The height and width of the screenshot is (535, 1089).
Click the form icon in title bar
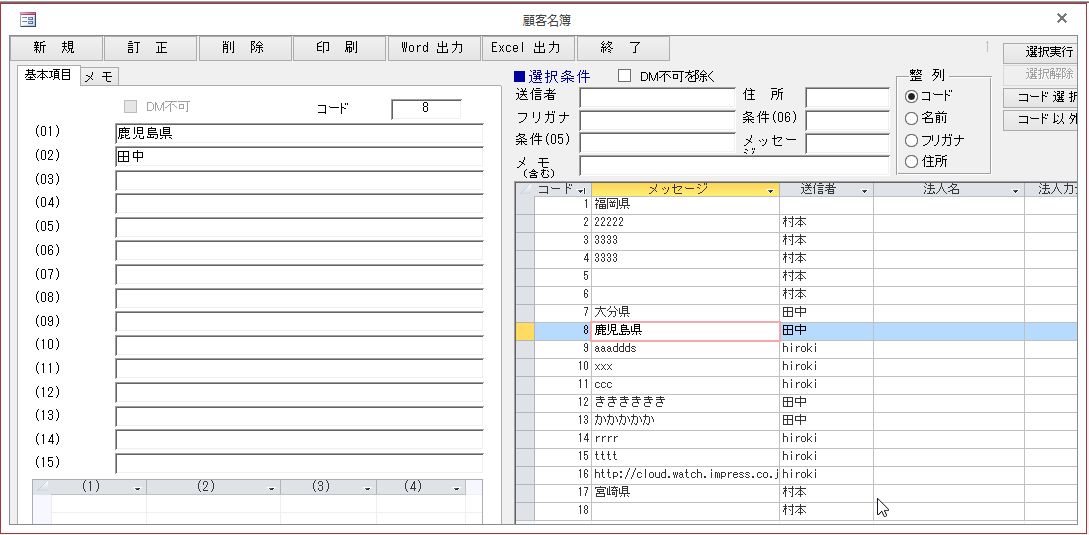tap(28, 19)
